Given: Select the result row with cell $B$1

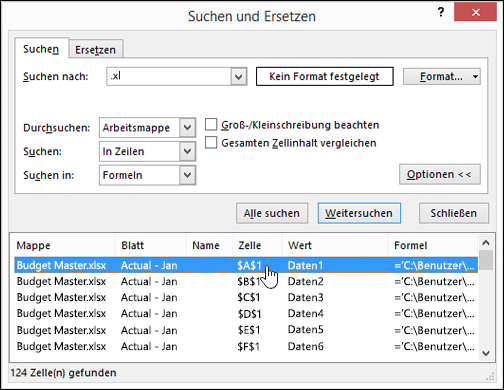Looking at the screenshot, I should [246, 282].
